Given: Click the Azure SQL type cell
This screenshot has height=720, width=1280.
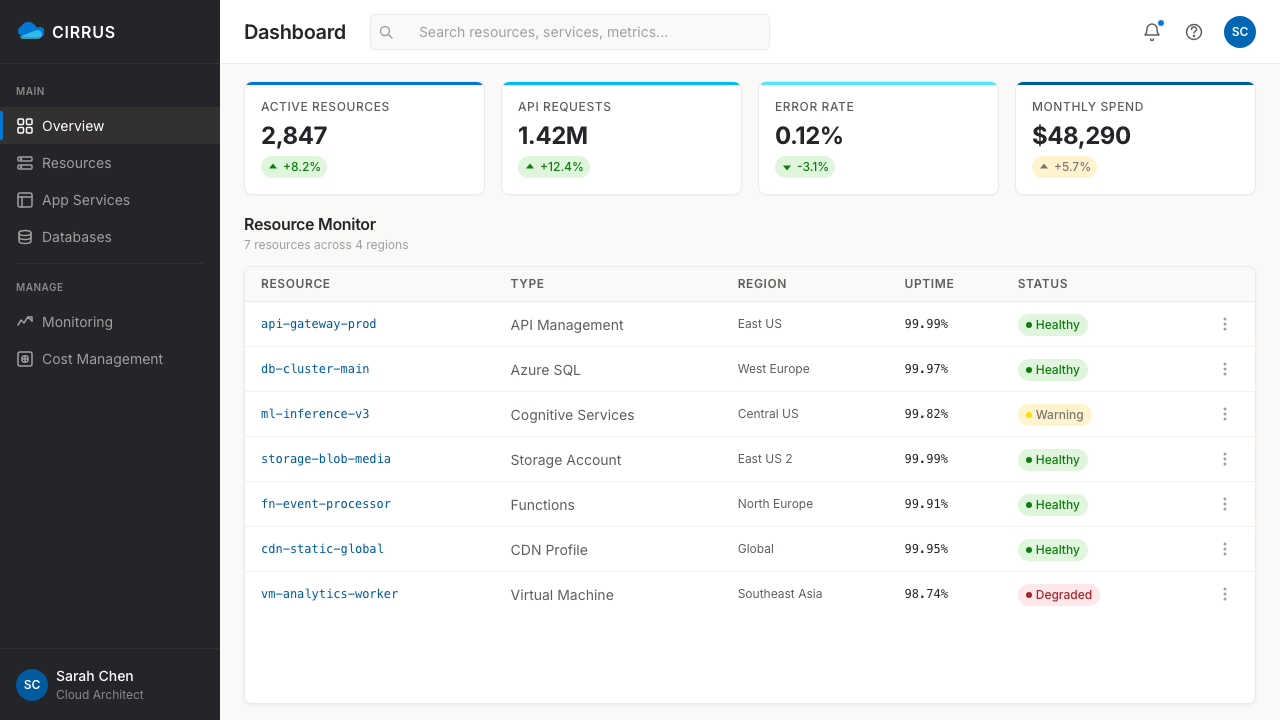Looking at the screenshot, I should pyautogui.click(x=546, y=370).
